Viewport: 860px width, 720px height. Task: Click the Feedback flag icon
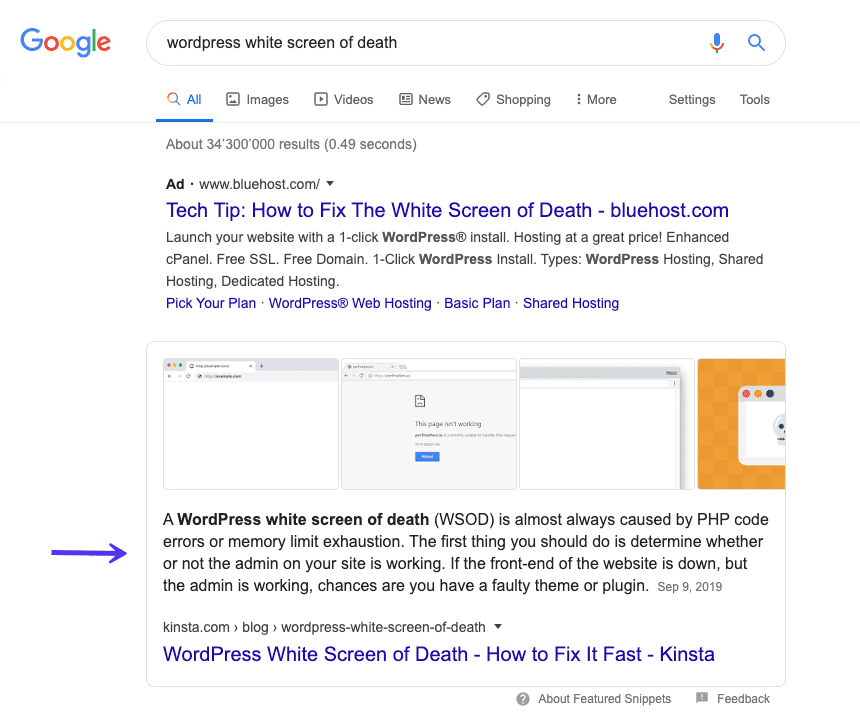point(702,698)
